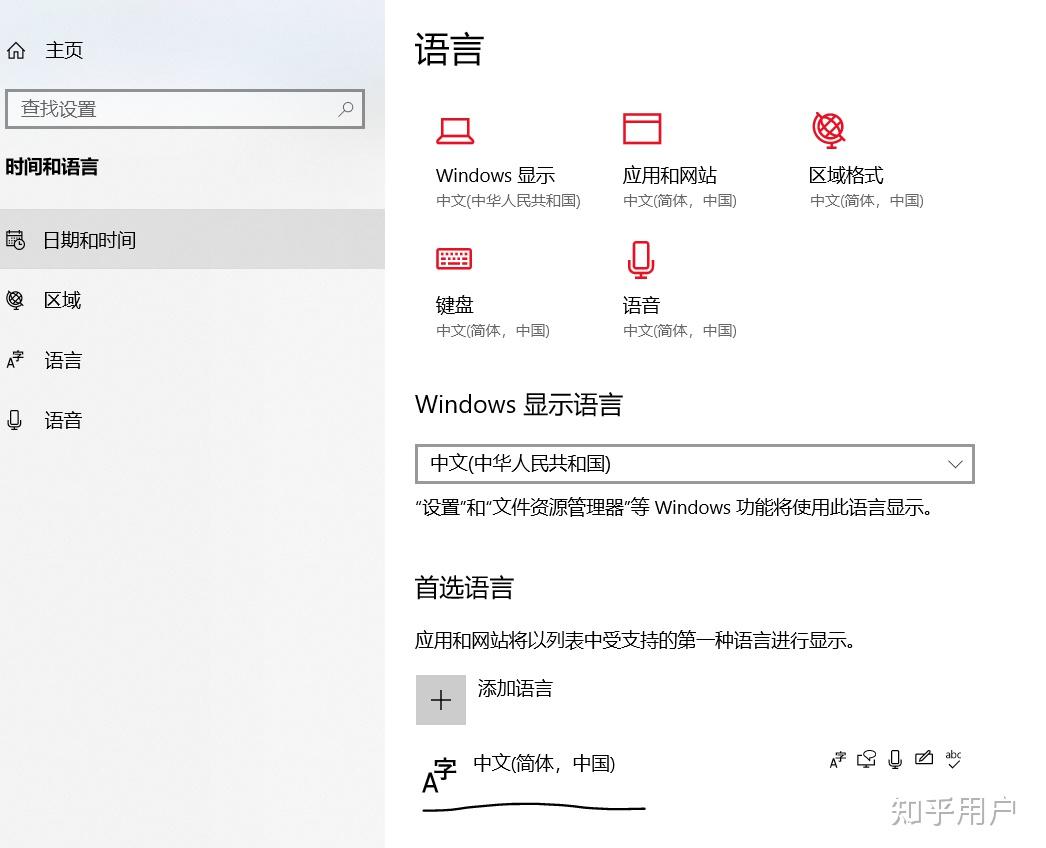Click the red keyboard icon for 键盘
This screenshot has height=848, width=1046.
[454, 258]
